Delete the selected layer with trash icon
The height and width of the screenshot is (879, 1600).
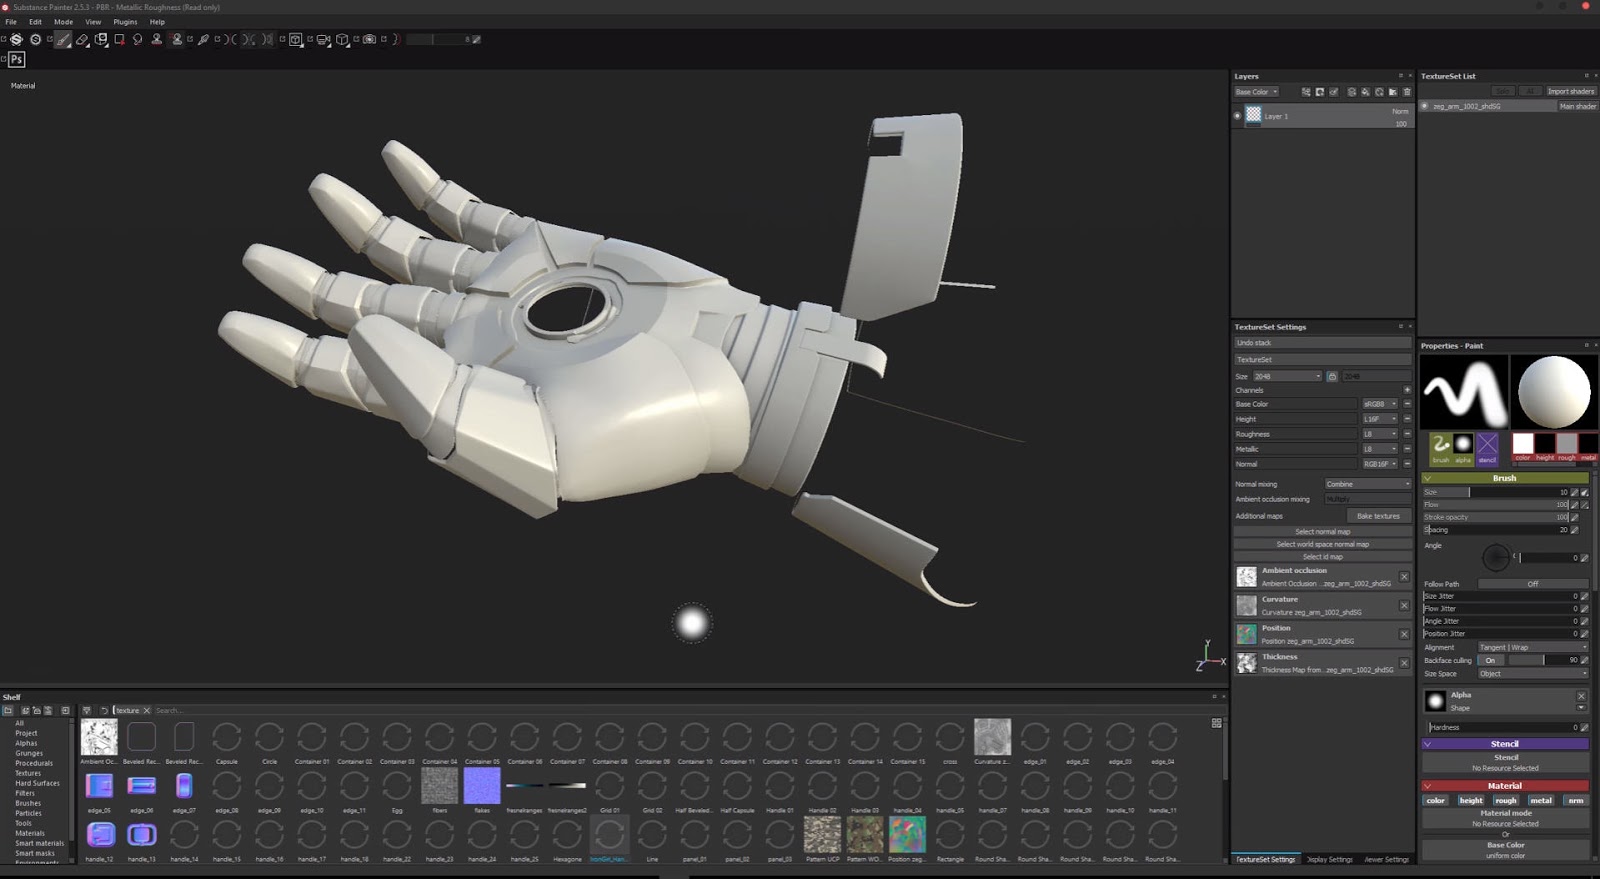coord(1407,92)
